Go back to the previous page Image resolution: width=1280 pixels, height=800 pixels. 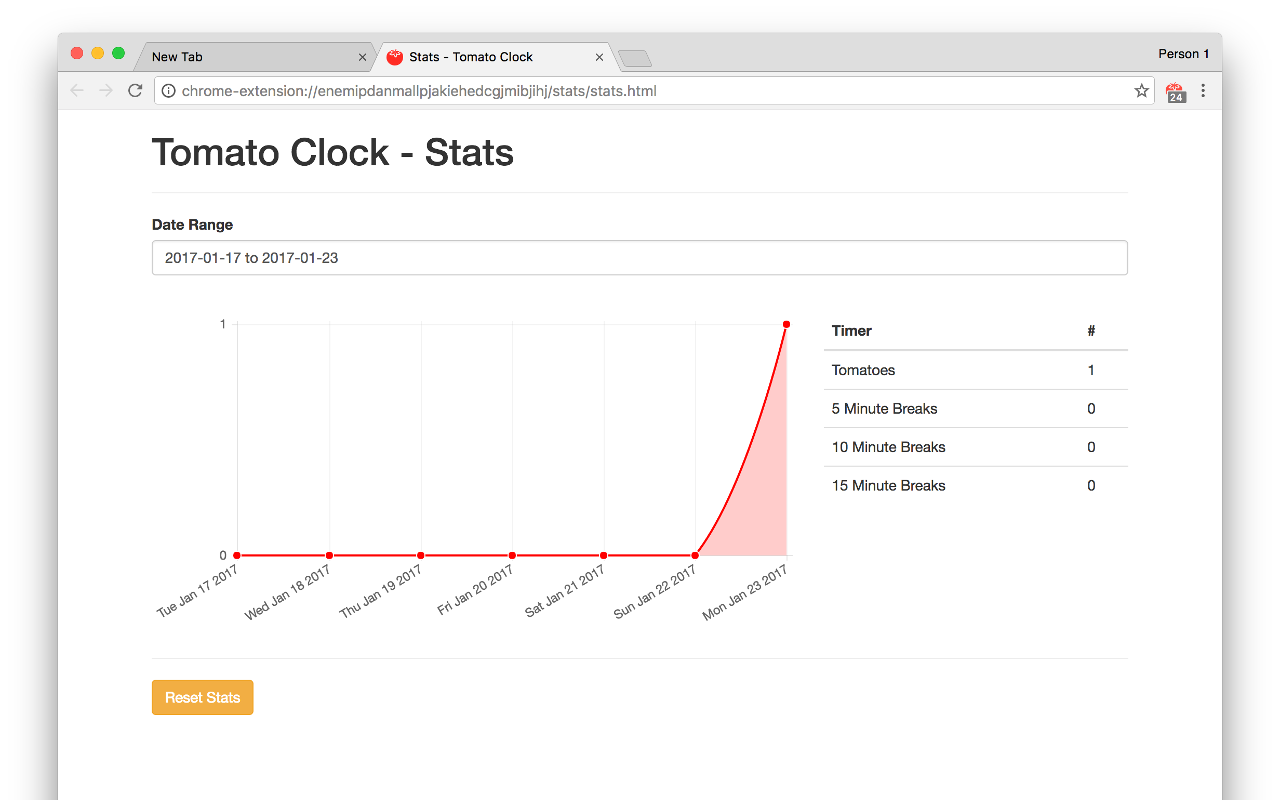point(77,91)
